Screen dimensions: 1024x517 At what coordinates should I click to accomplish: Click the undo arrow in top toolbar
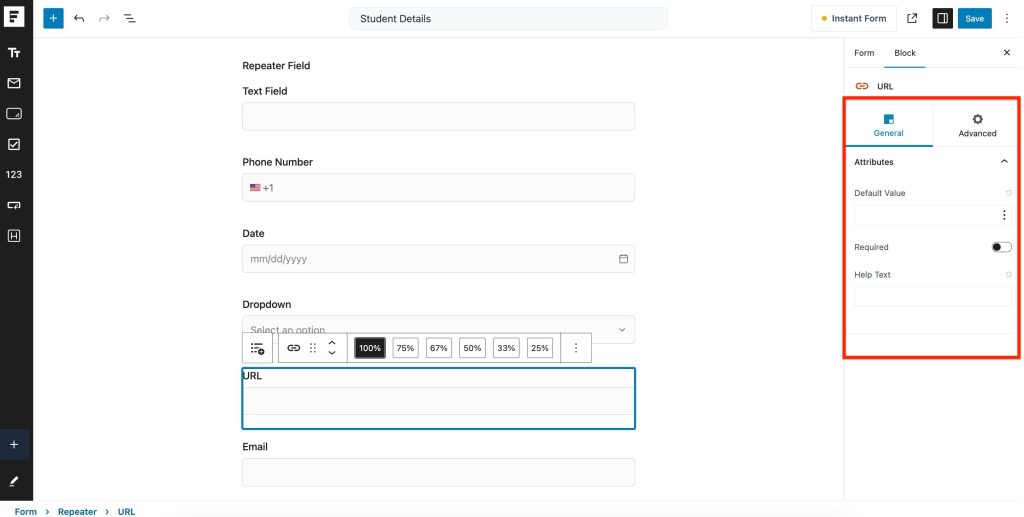(79, 18)
